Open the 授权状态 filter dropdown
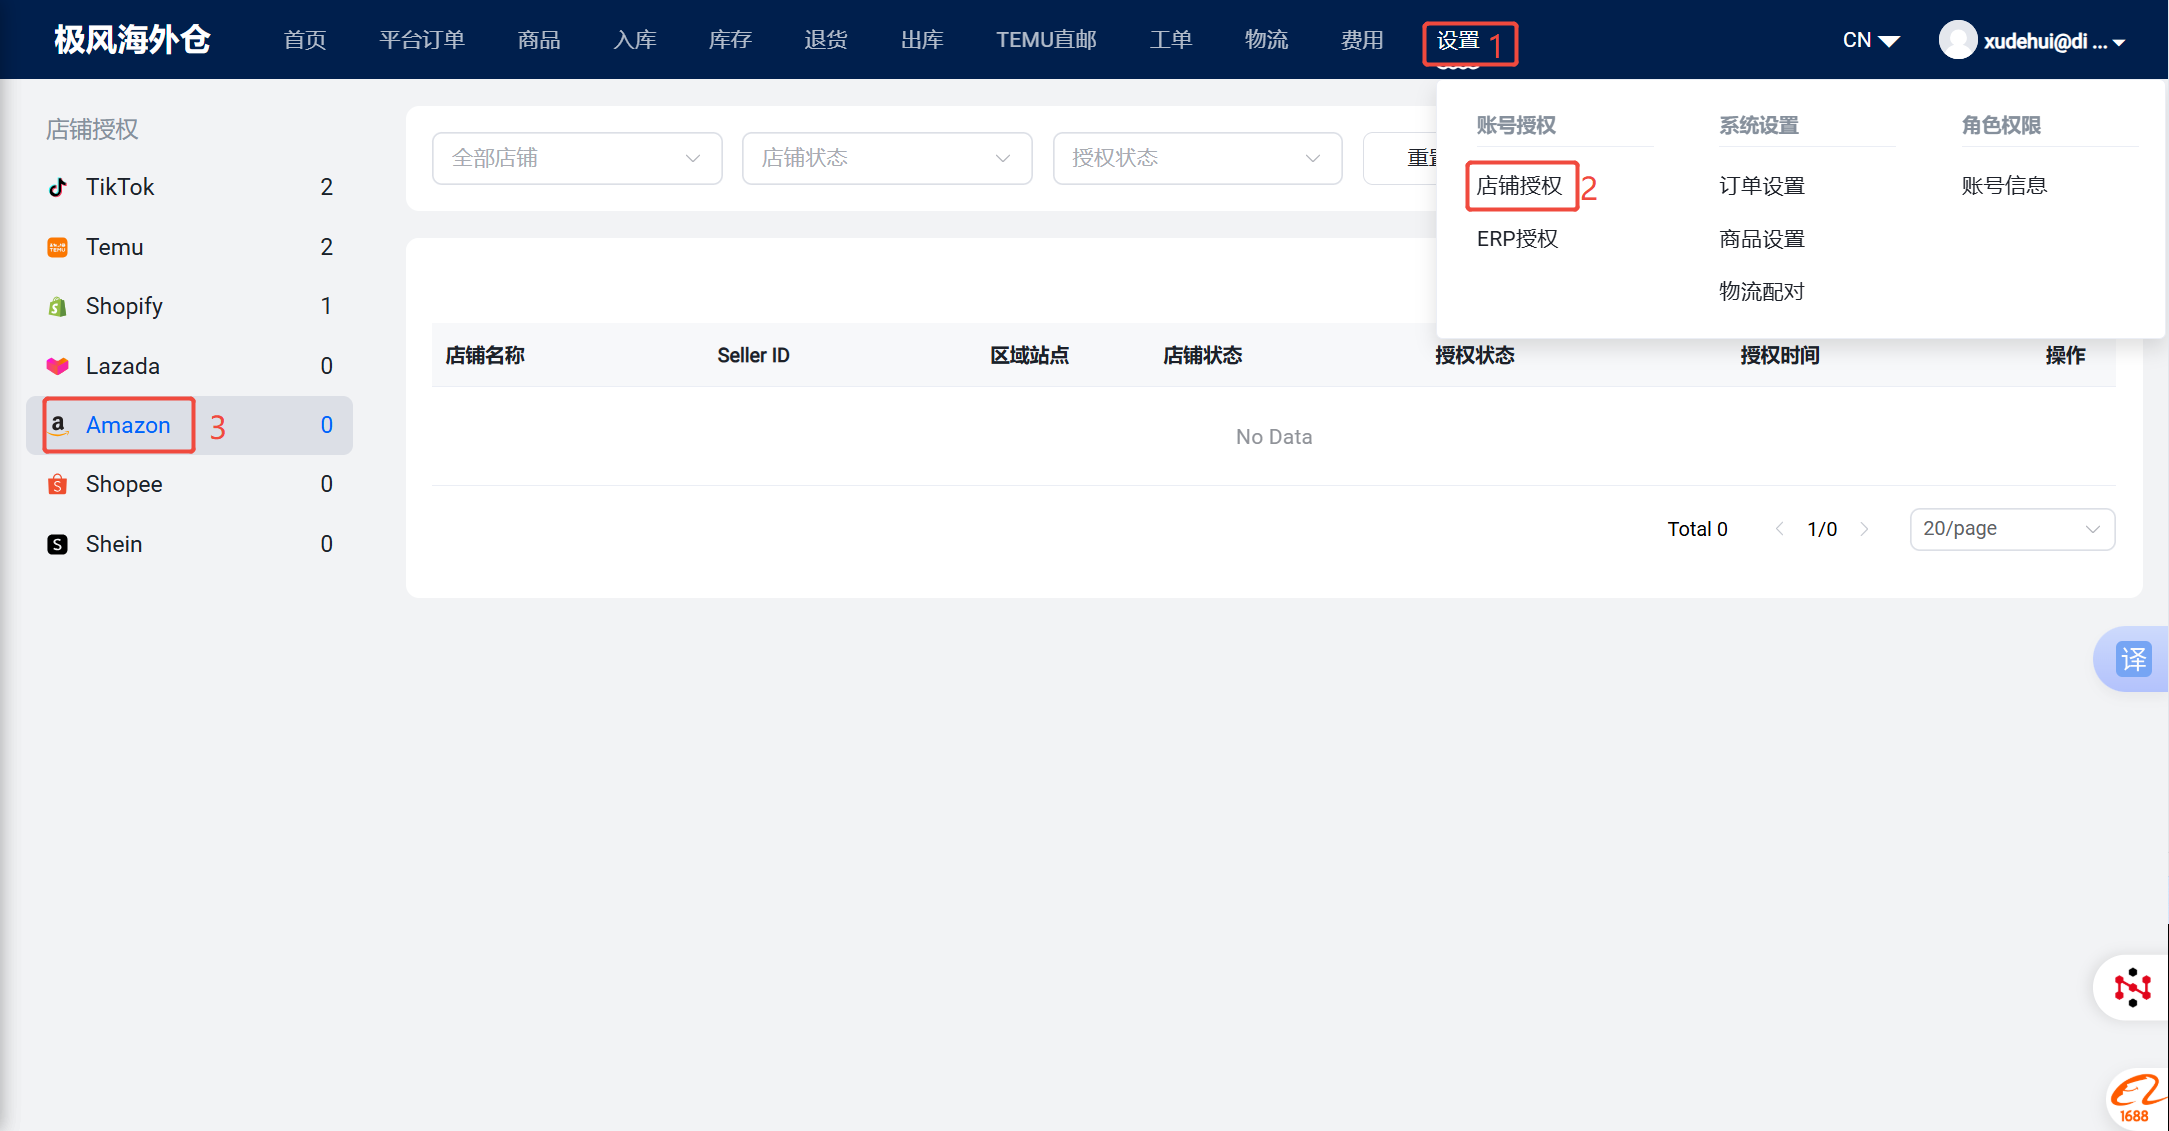Screen dimensions: 2169x1131 pos(1197,158)
